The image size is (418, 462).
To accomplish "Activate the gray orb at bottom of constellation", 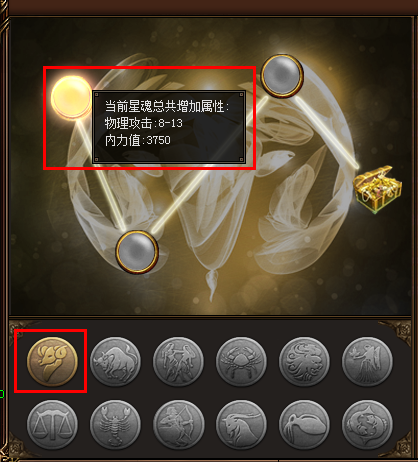I will (137, 252).
